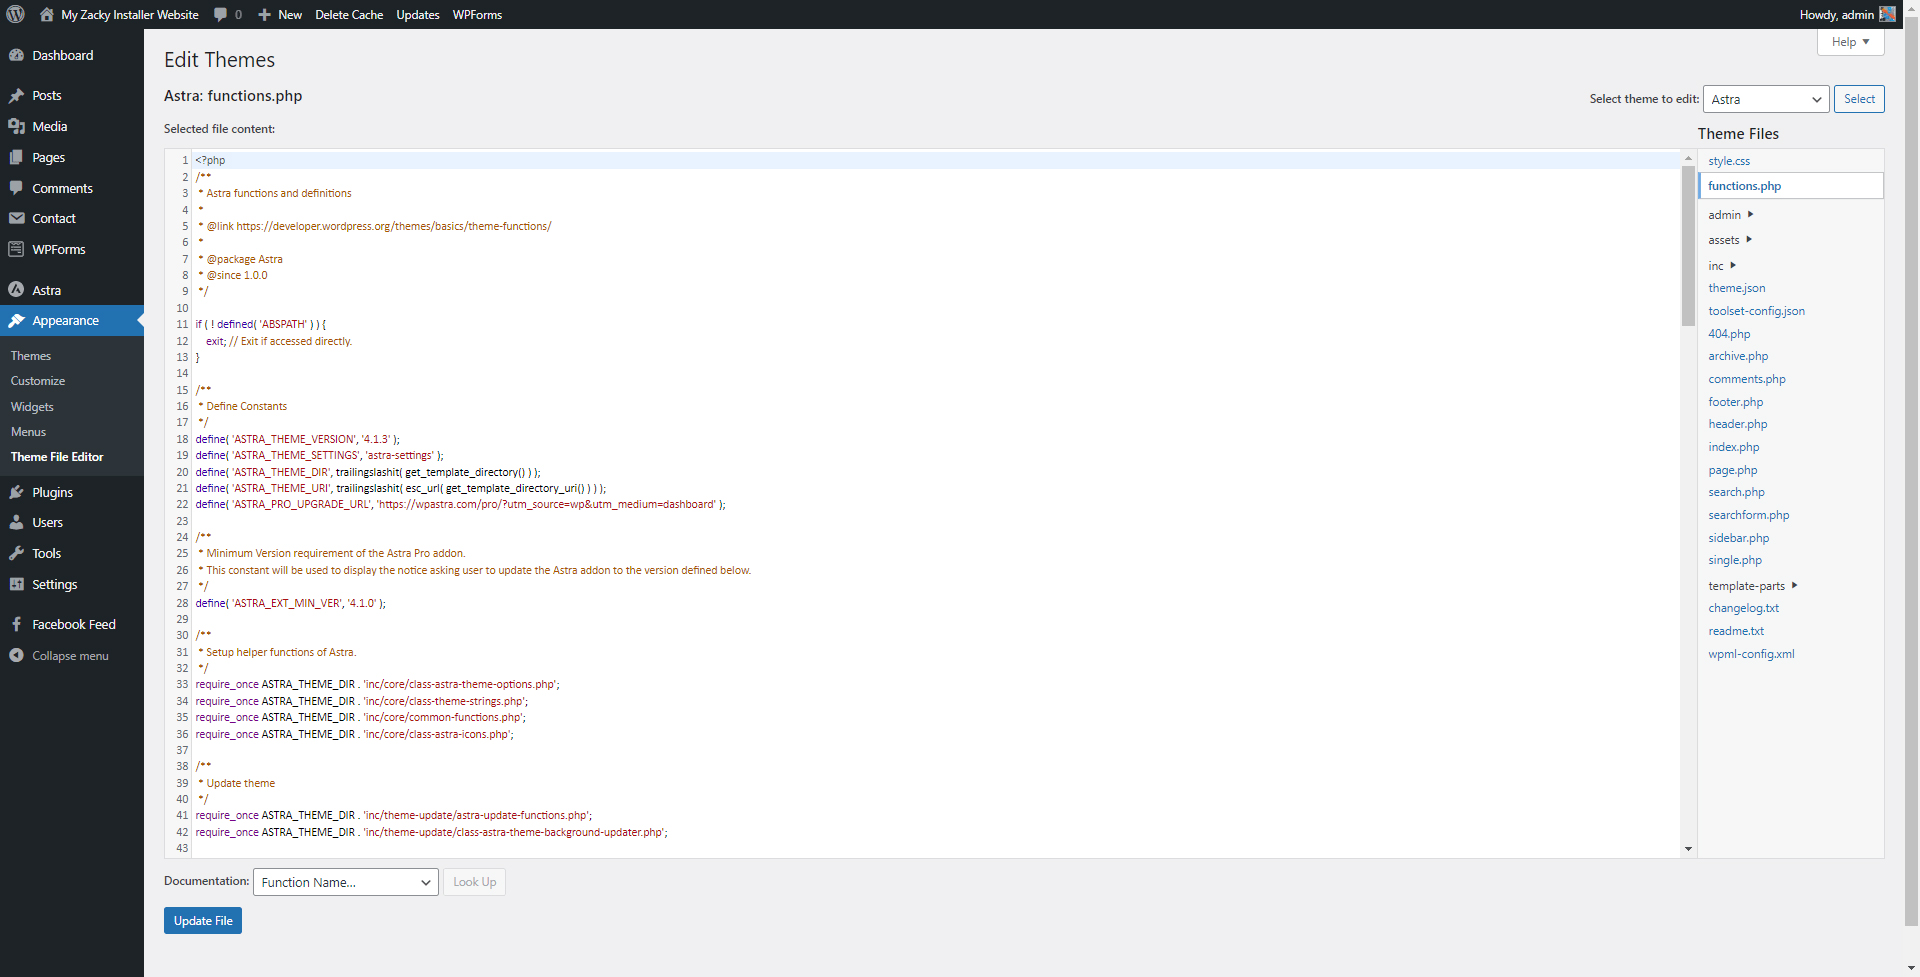Open searchform.php file

[x=1749, y=515]
